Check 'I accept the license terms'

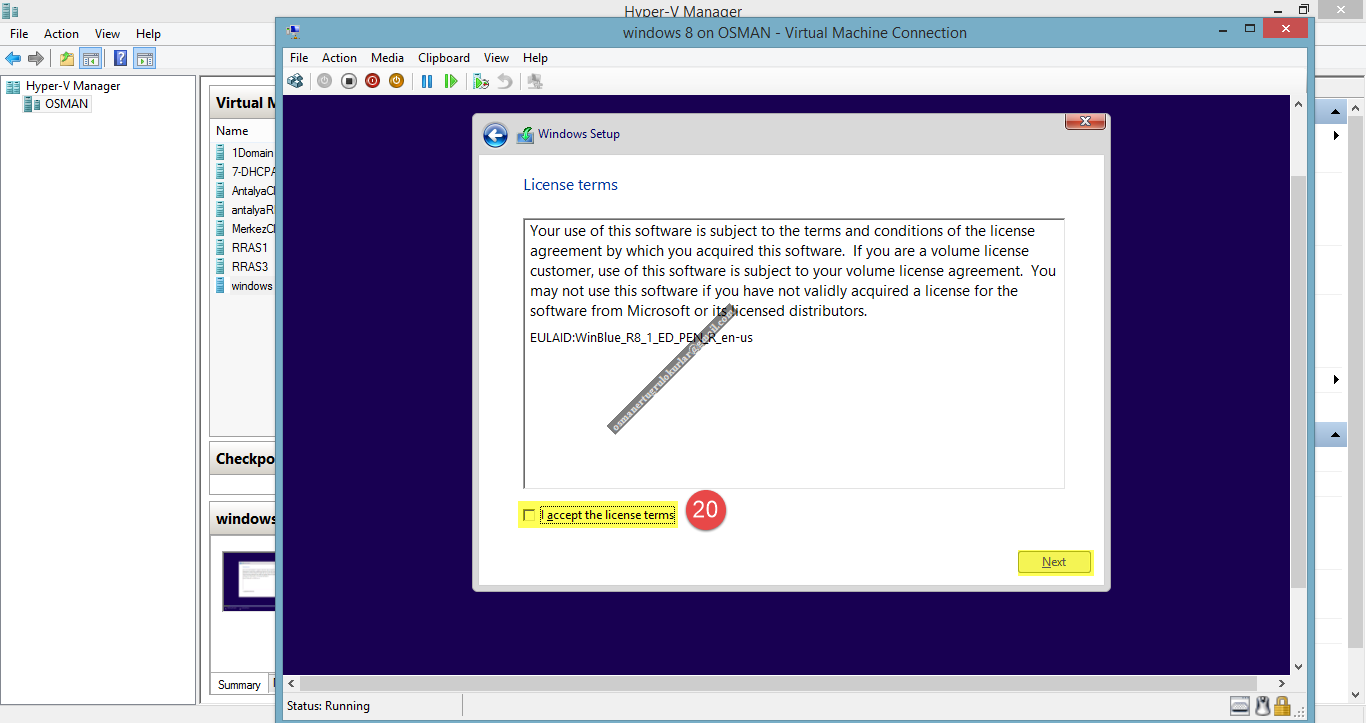click(x=528, y=515)
